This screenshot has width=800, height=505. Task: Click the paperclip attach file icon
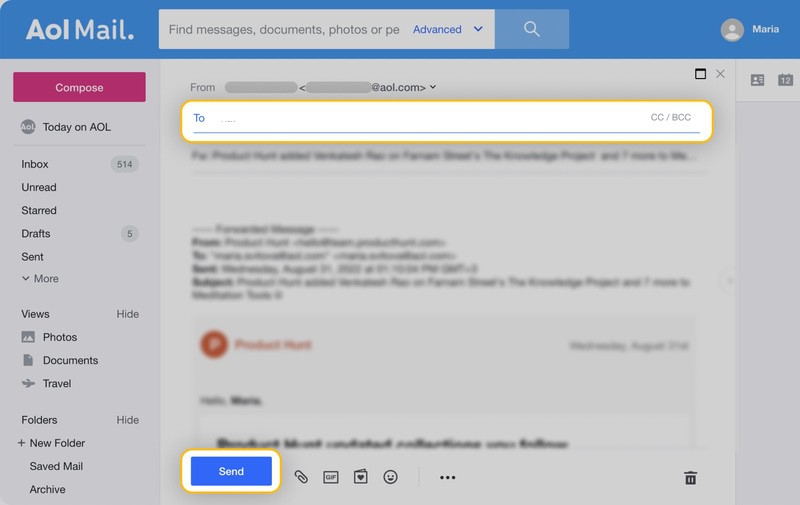[301, 477]
